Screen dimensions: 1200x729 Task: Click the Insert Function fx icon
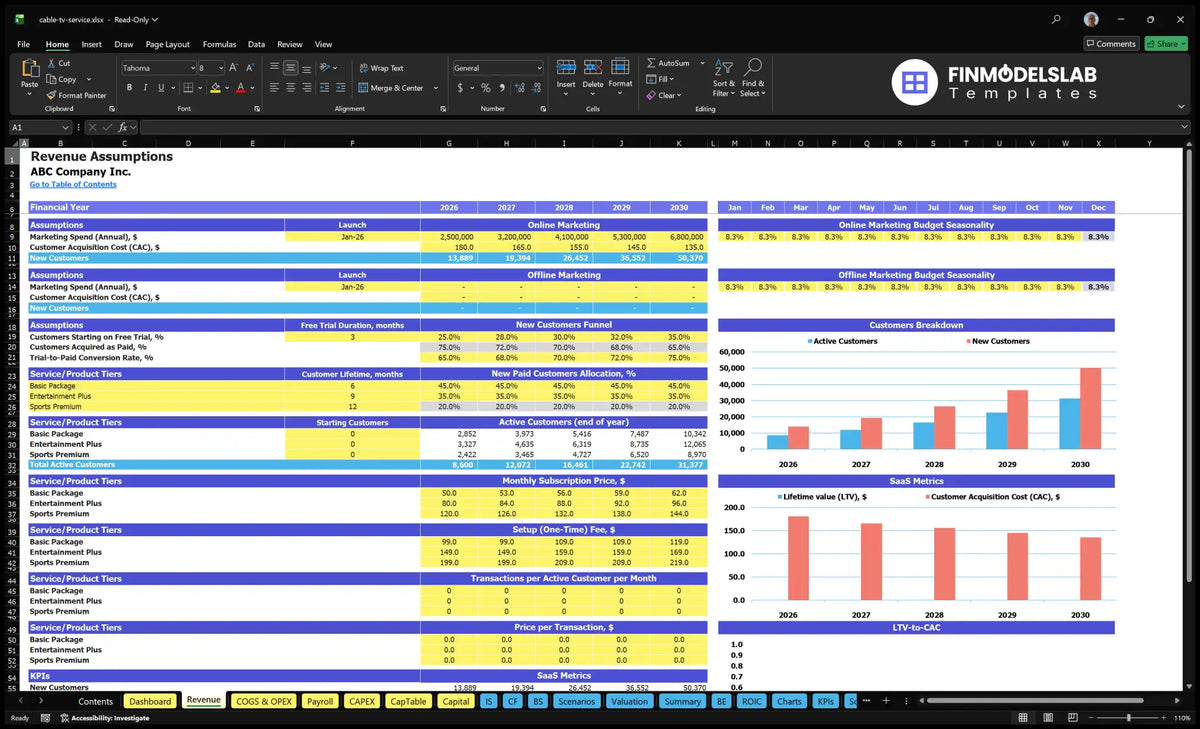(x=123, y=127)
